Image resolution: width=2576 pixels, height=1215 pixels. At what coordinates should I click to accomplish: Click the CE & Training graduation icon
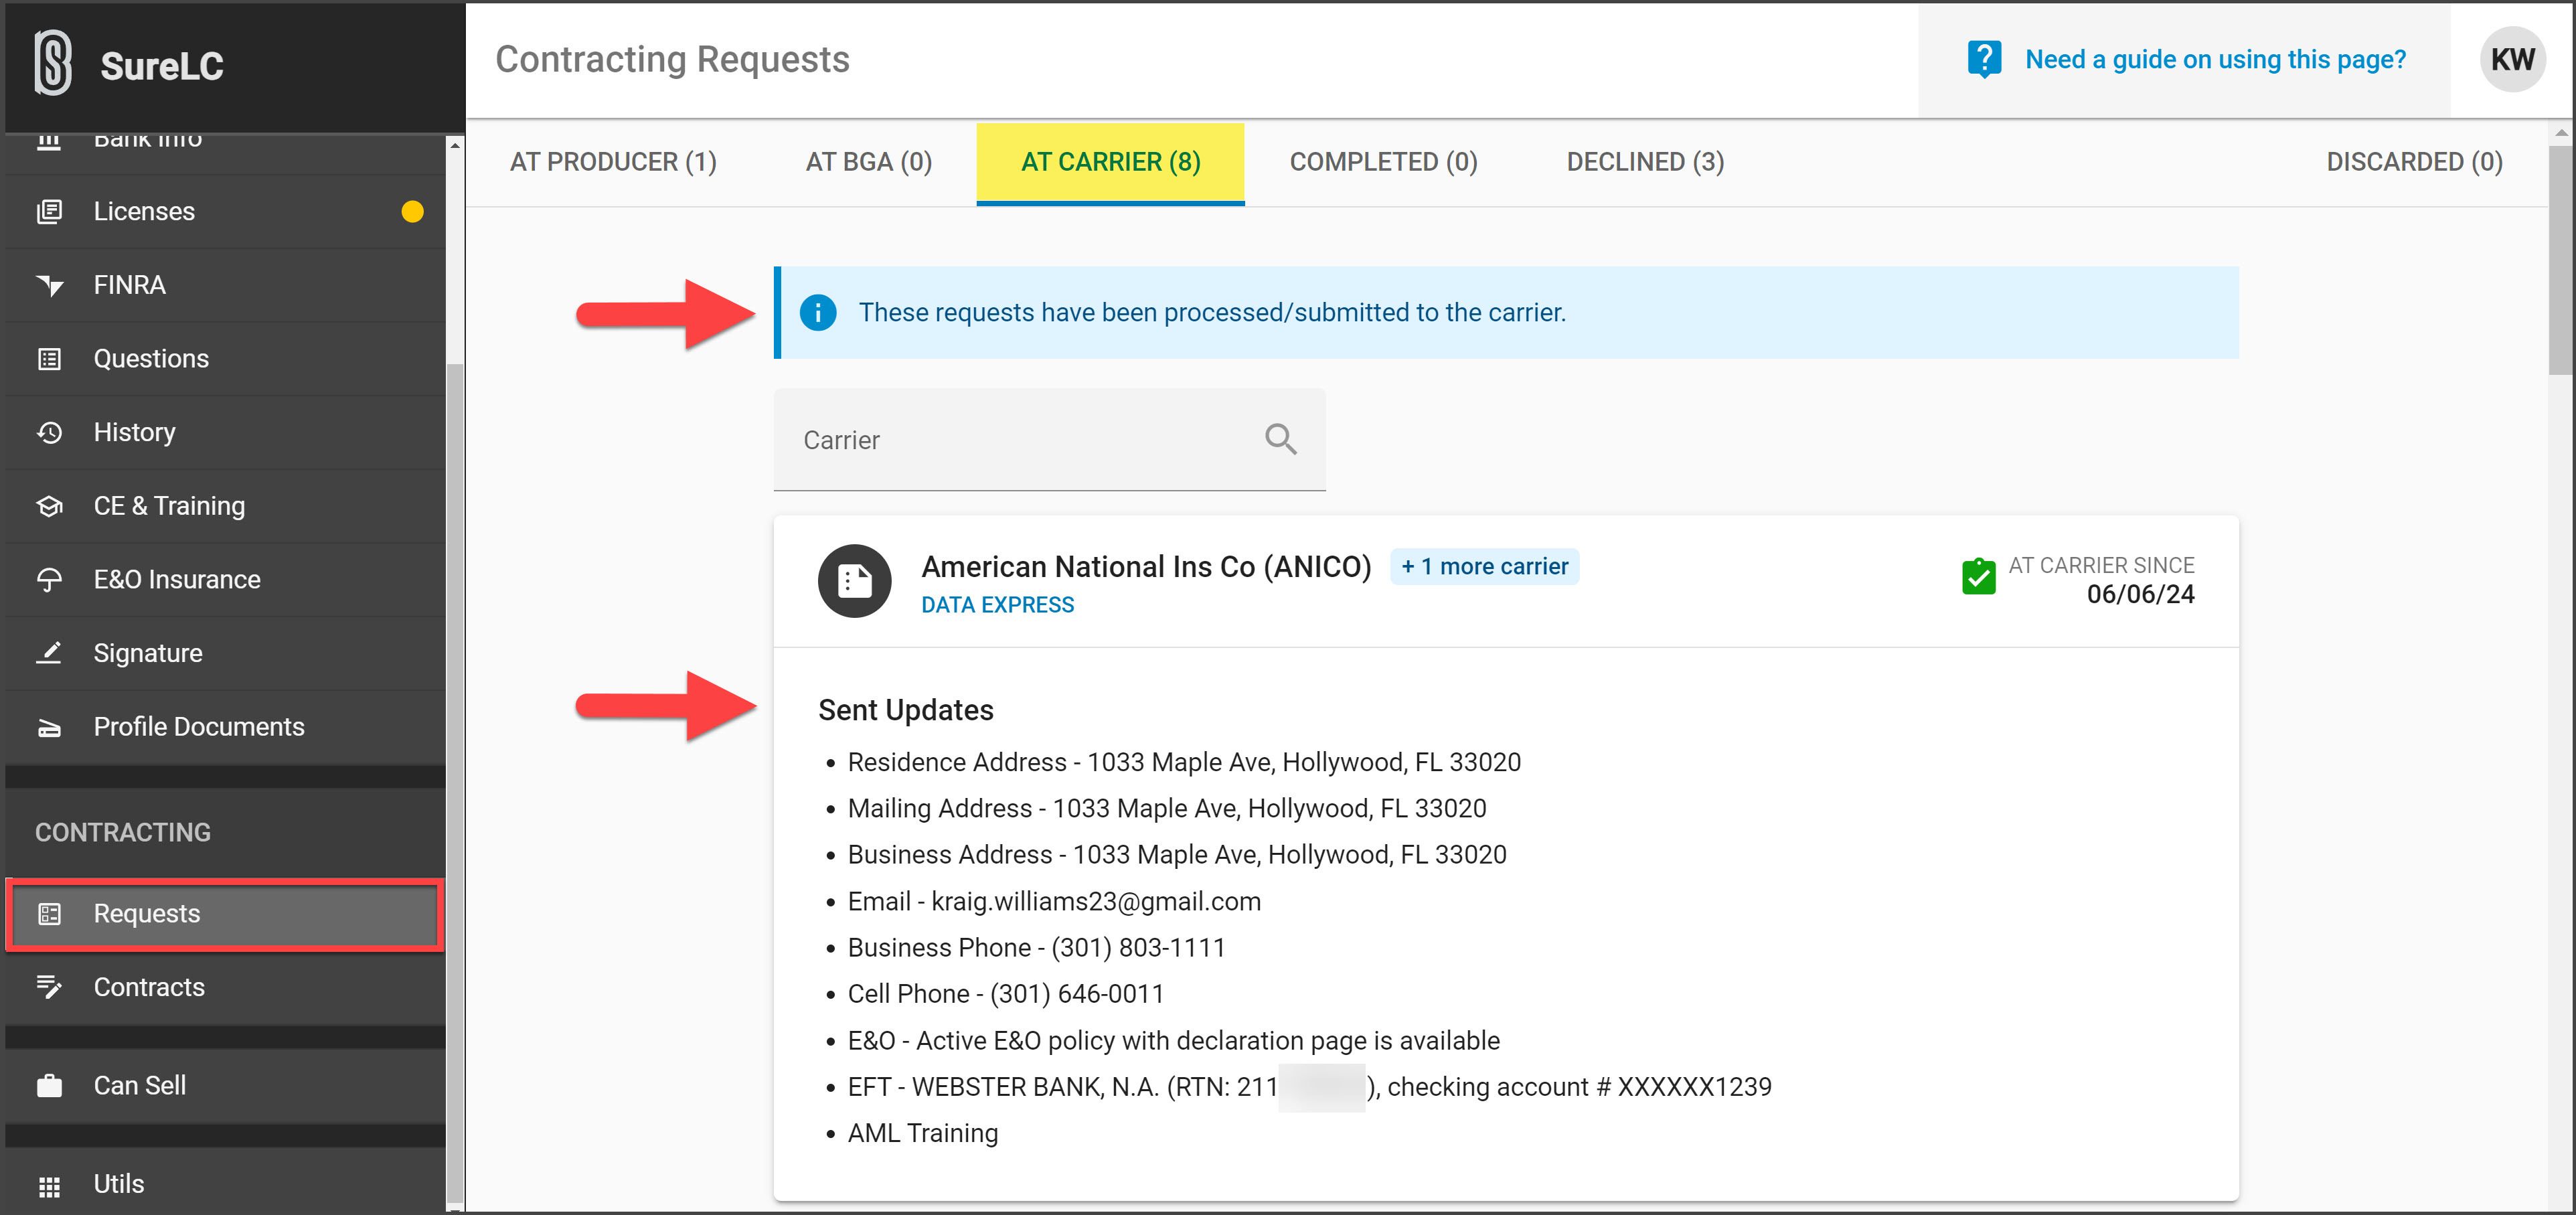[x=49, y=506]
